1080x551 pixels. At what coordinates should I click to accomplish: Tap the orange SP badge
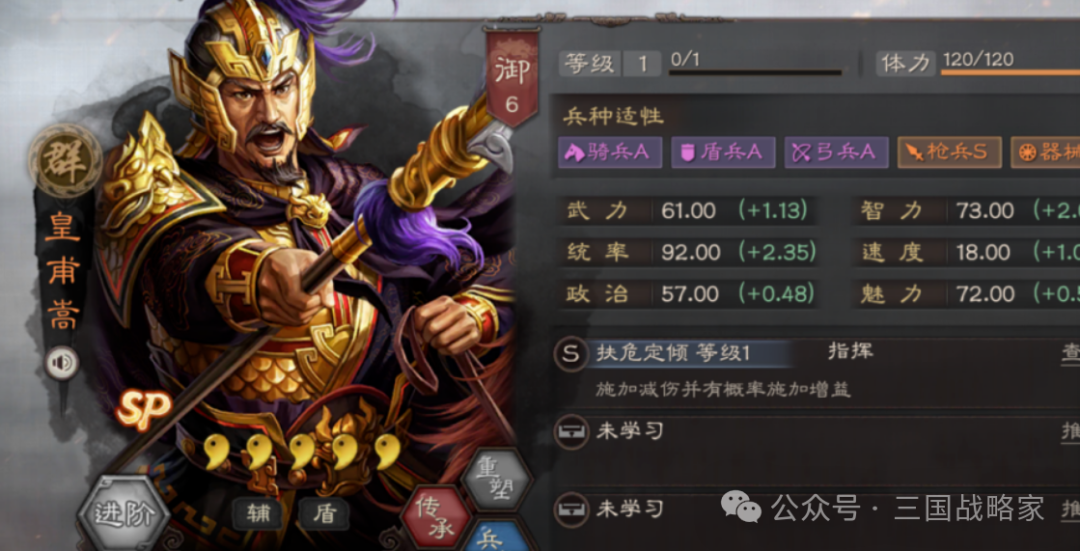tap(144, 408)
